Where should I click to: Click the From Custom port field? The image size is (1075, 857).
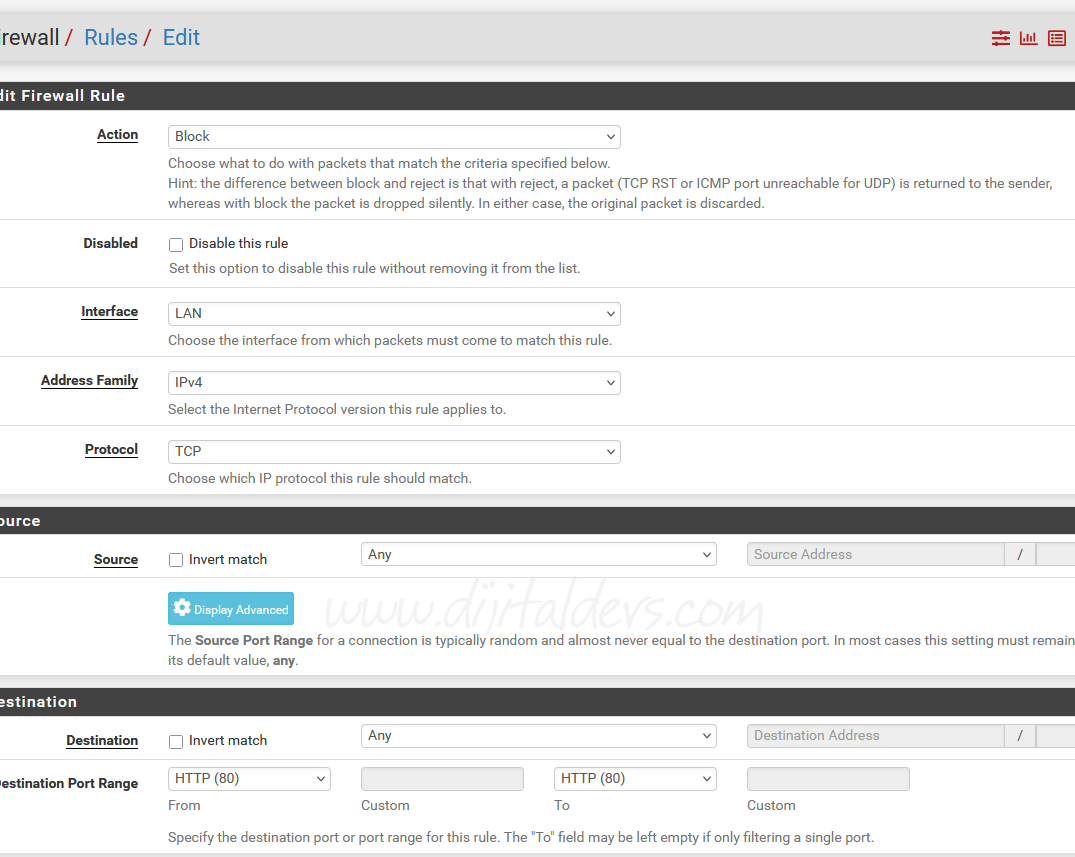point(442,779)
